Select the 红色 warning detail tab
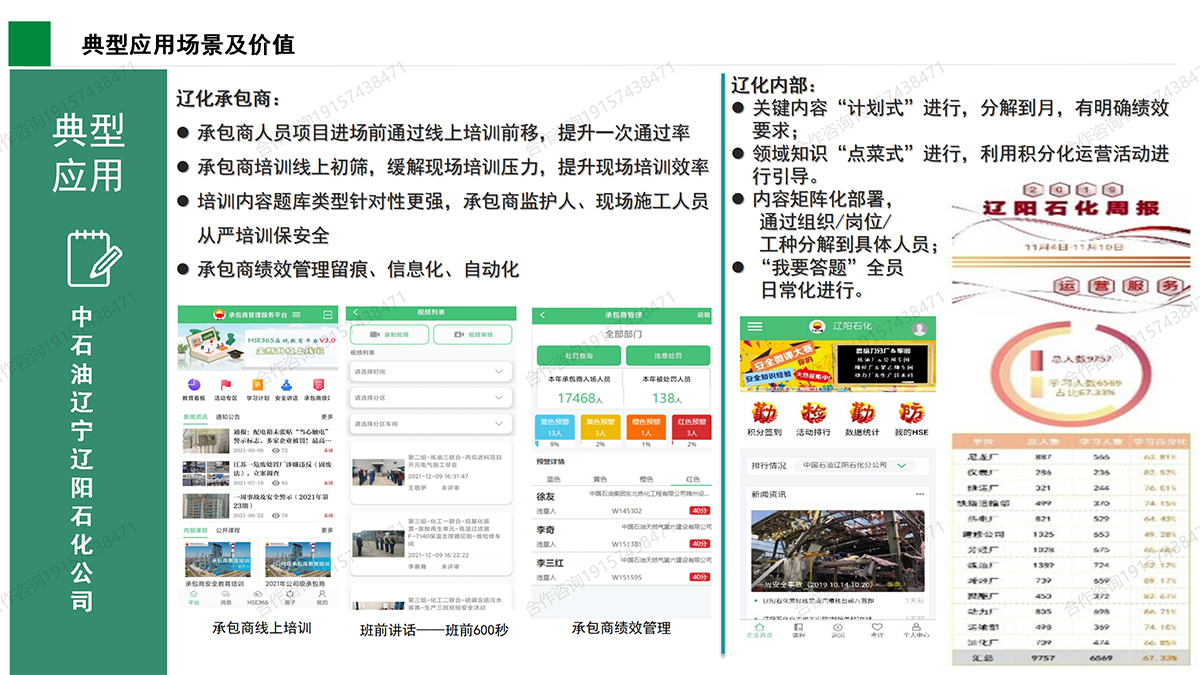This screenshot has height=675, width=1200. 692,479
